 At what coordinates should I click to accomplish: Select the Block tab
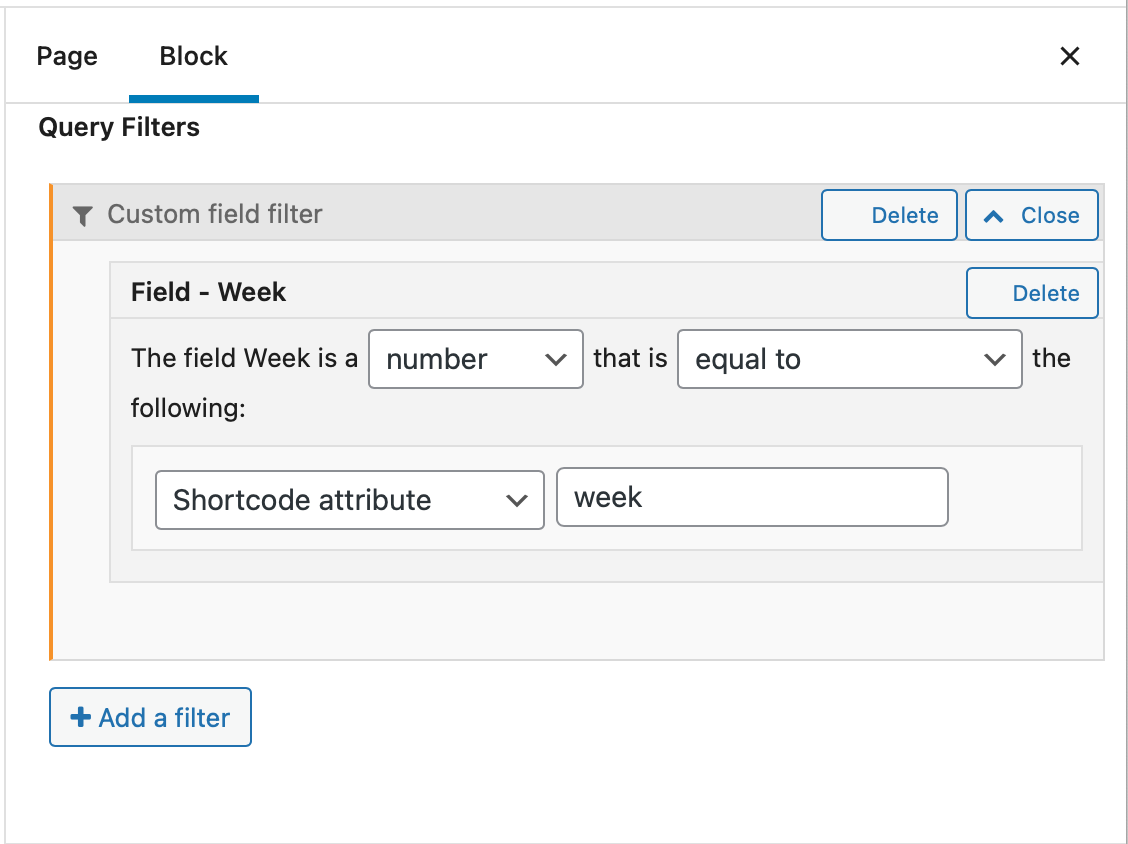tap(194, 56)
